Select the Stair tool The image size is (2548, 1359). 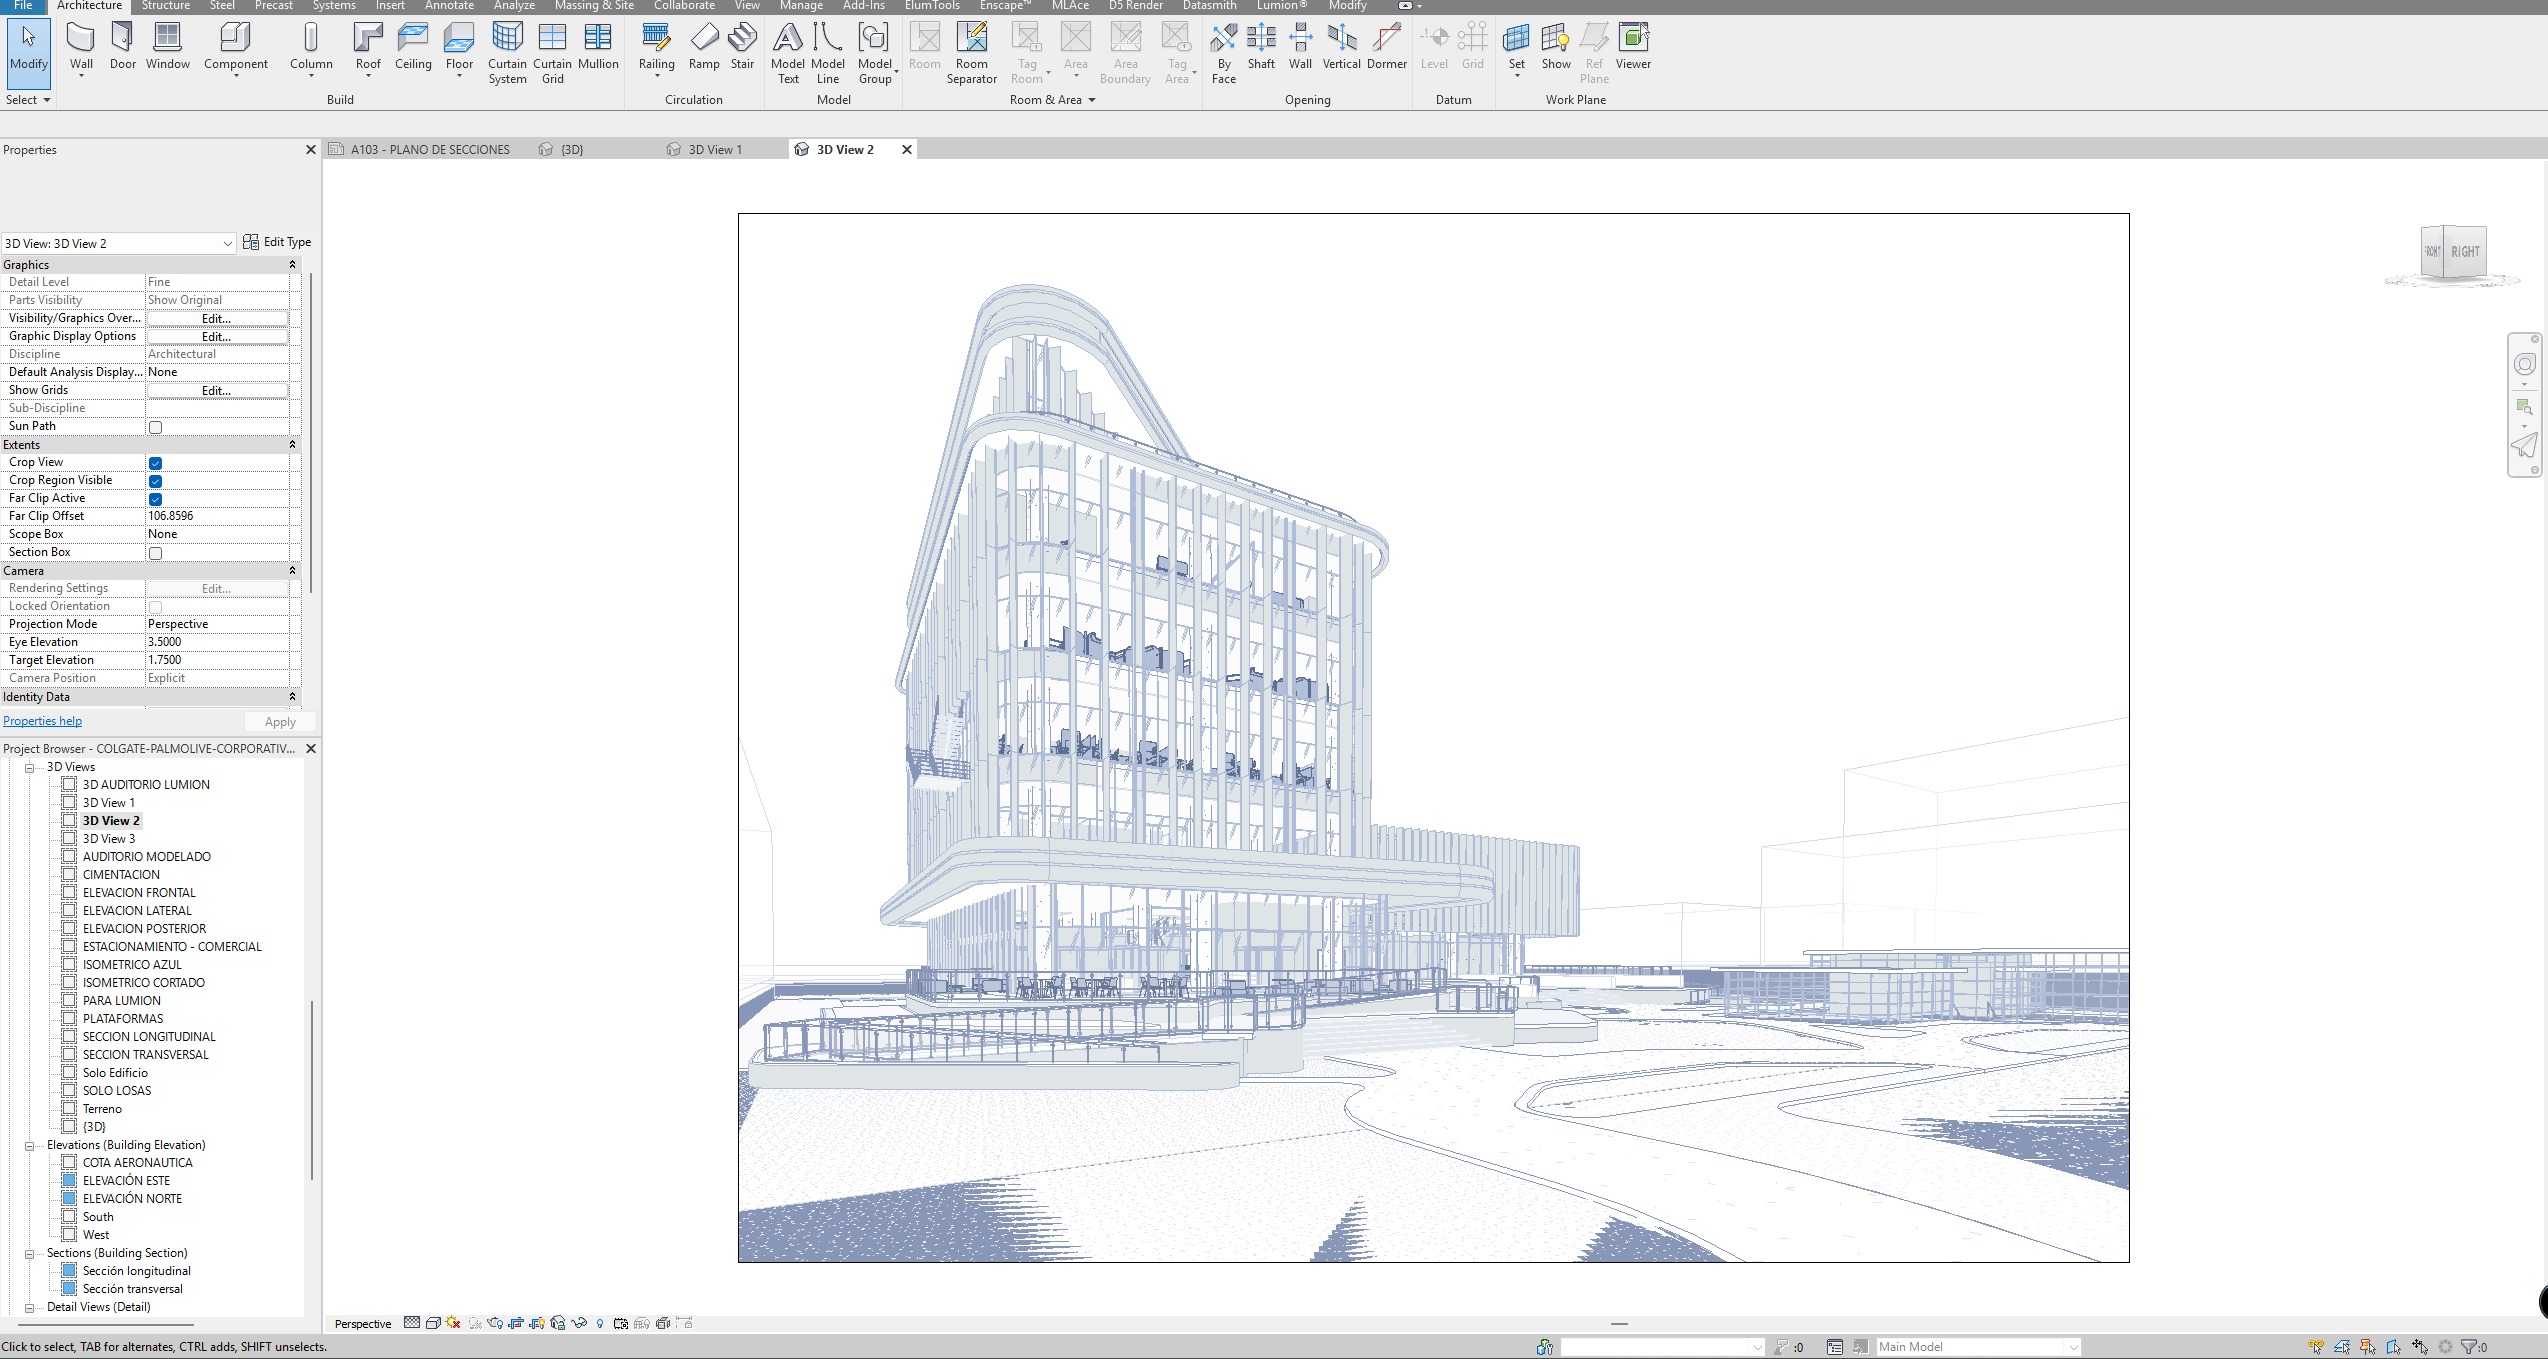coord(742,47)
